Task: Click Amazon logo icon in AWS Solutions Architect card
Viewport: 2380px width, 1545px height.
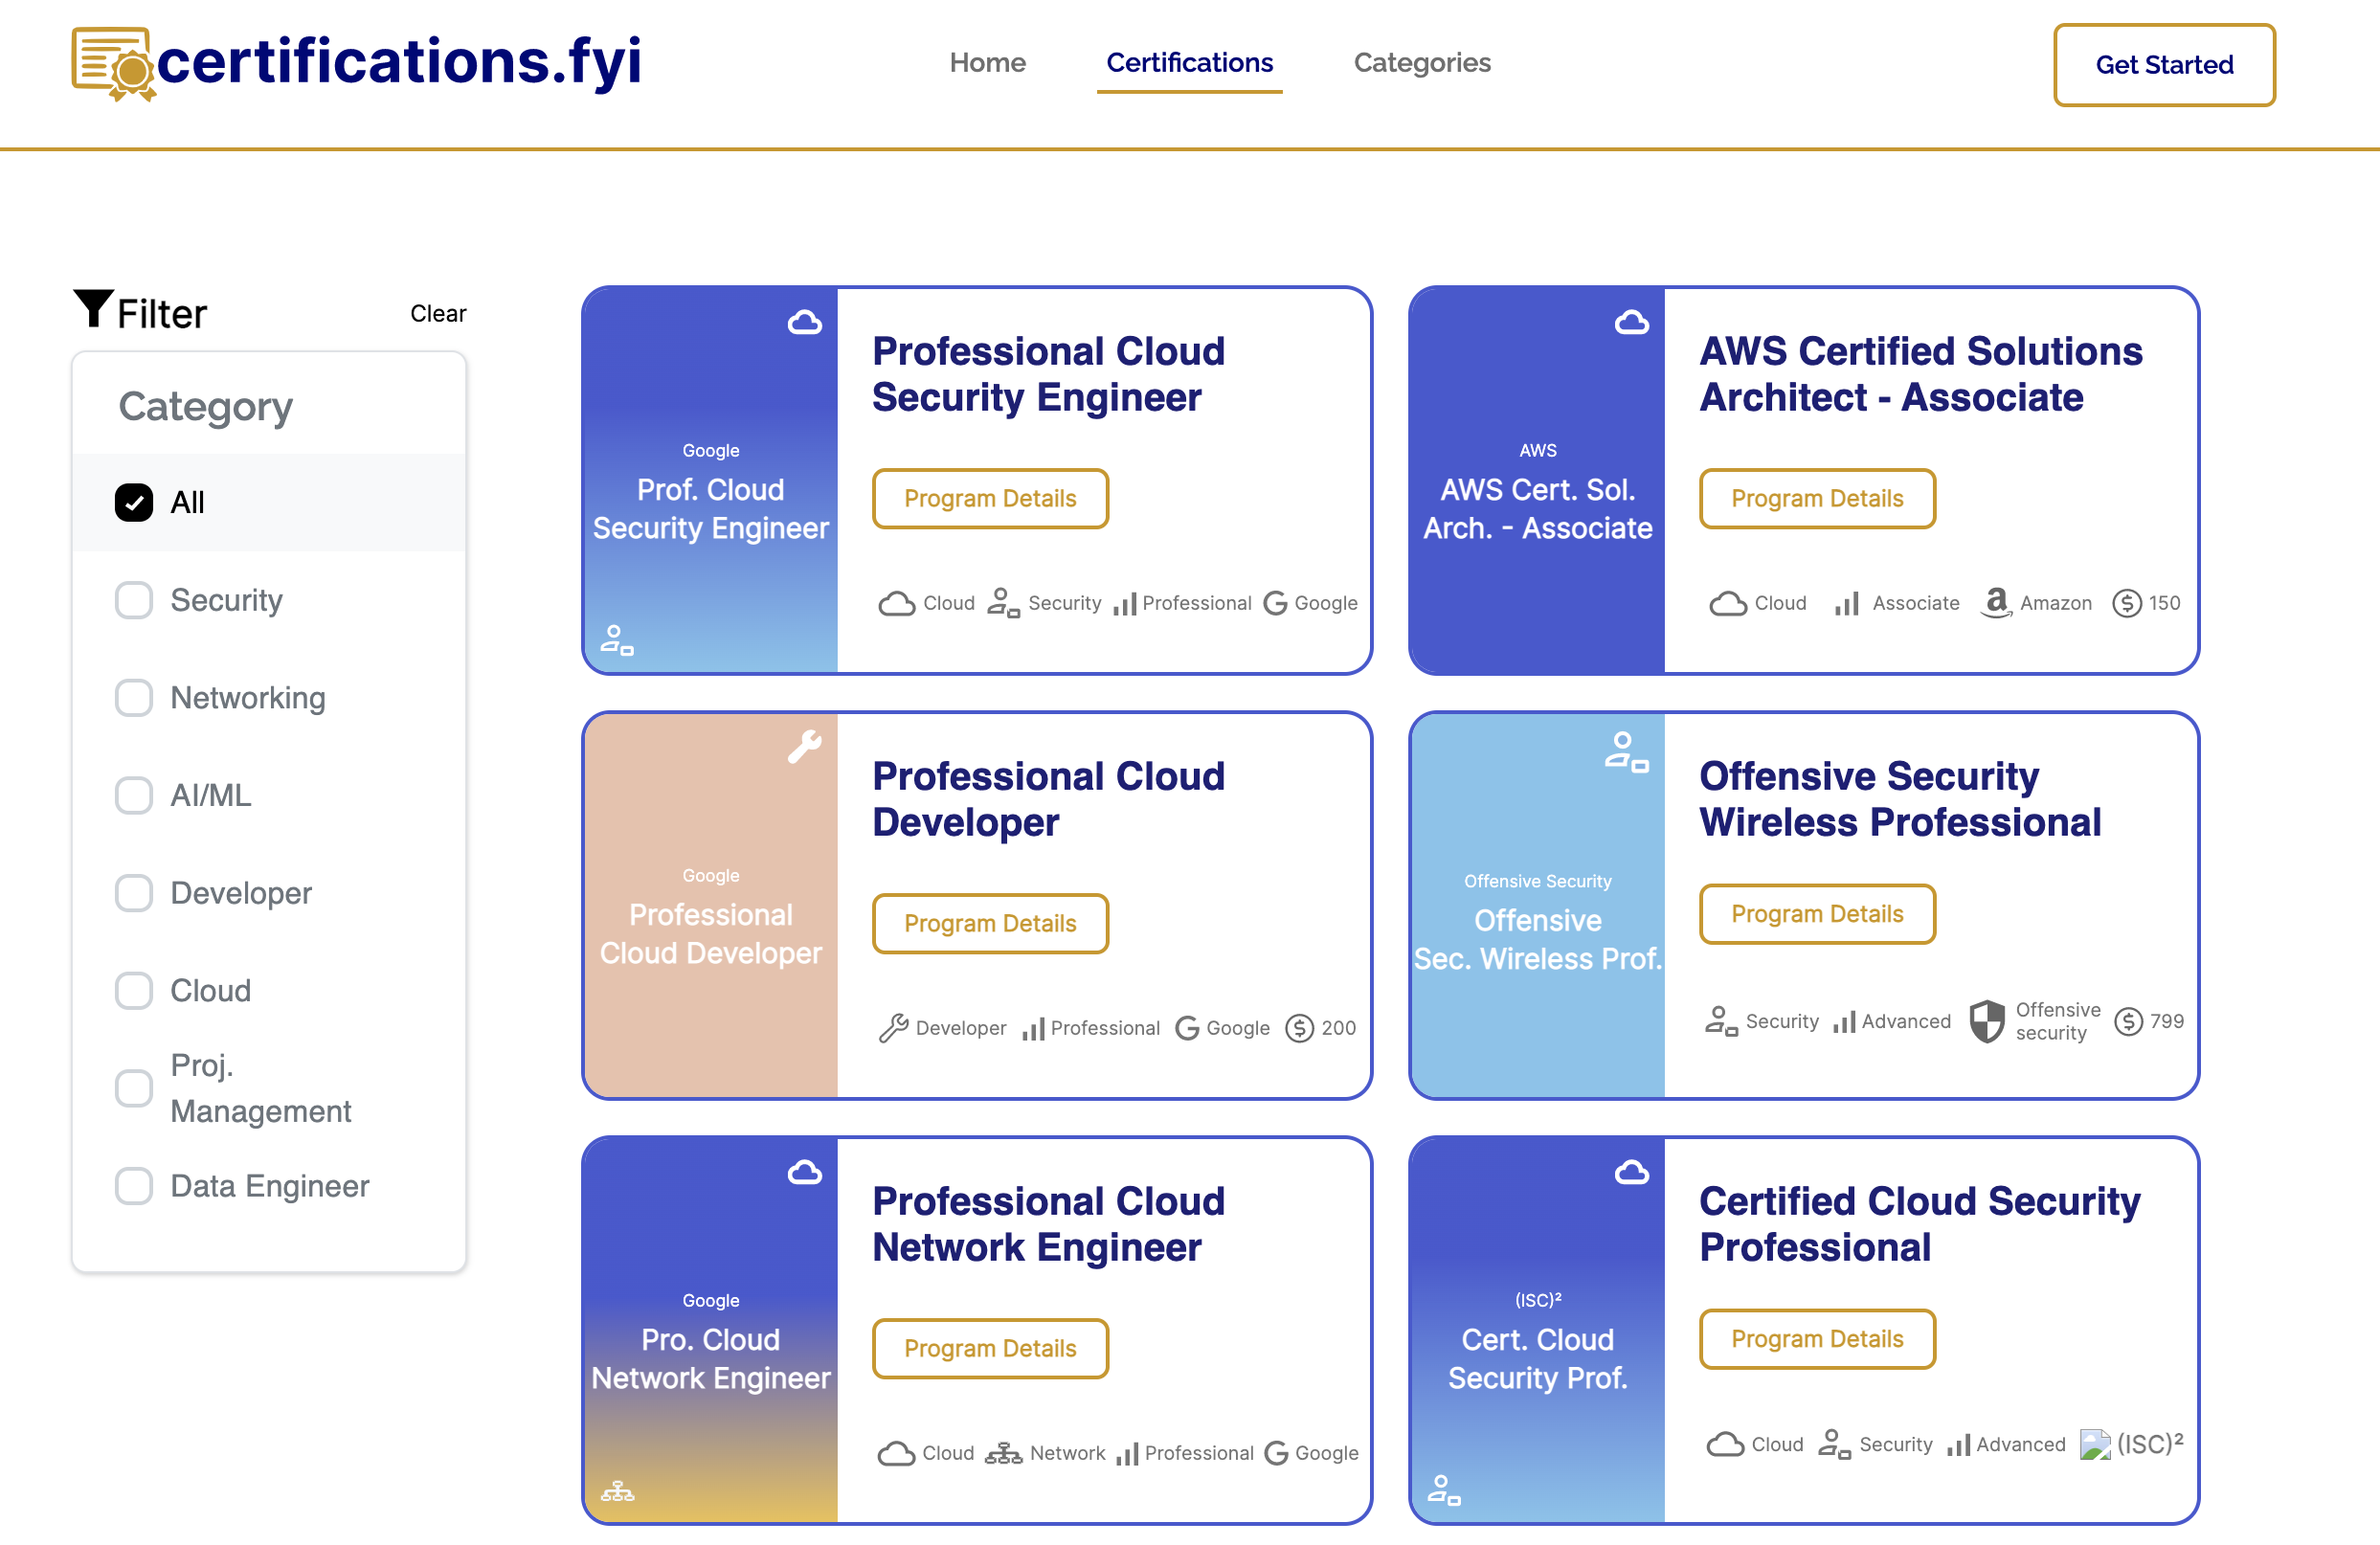Action: coord(1996,603)
